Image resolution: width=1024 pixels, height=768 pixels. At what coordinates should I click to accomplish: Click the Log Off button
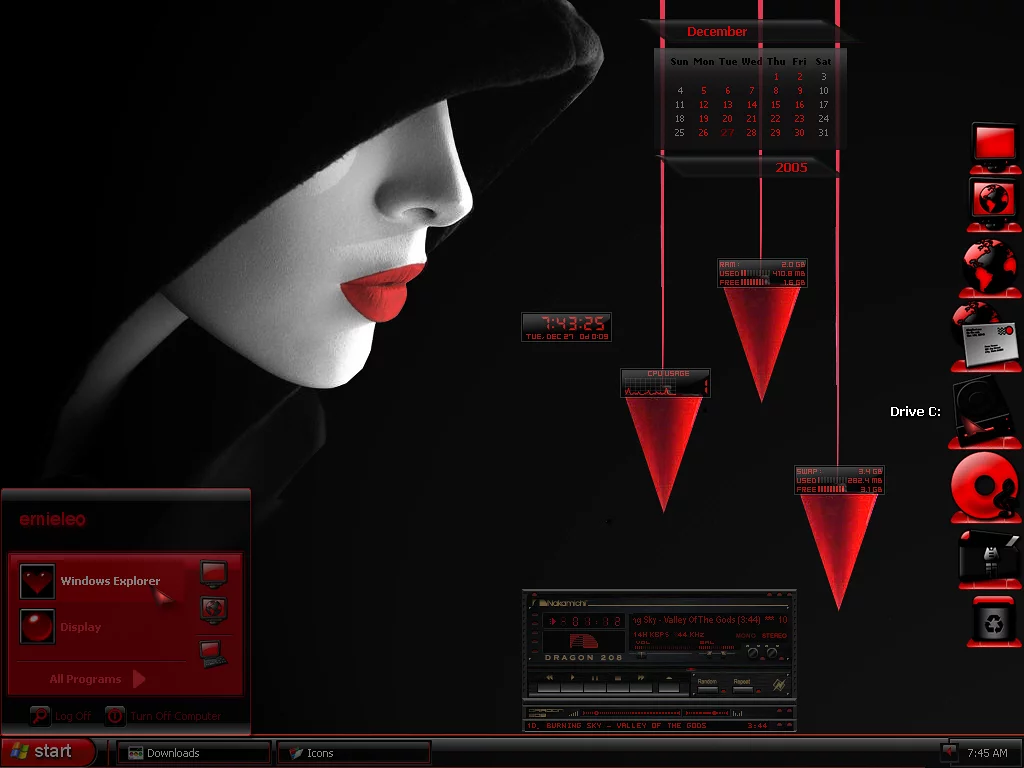(60, 716)
